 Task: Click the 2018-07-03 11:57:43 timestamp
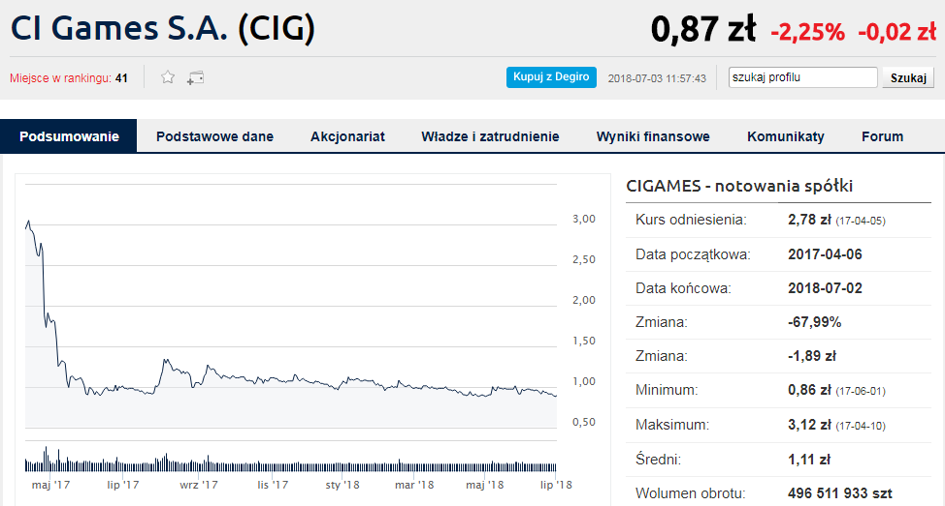pos(656,78)
